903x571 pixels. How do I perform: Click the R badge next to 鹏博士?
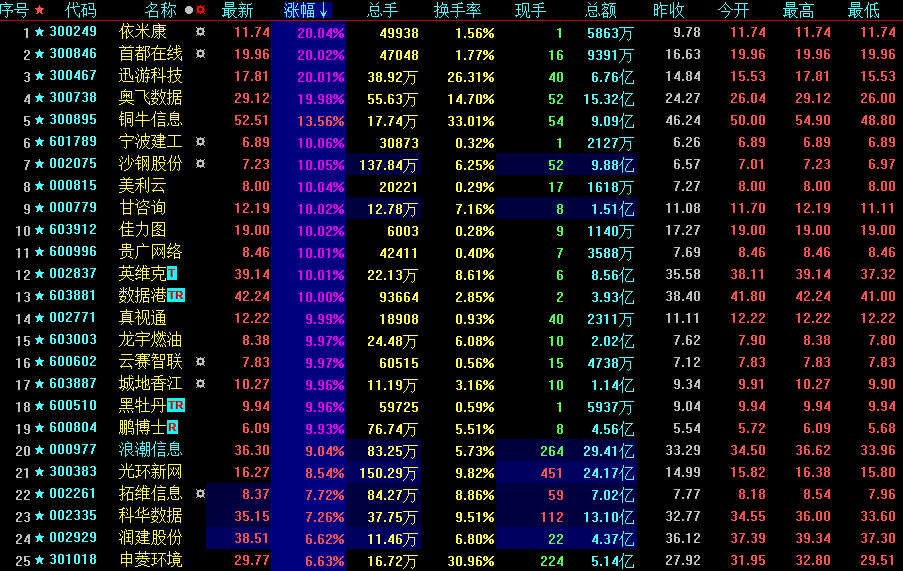coord(172,428)
